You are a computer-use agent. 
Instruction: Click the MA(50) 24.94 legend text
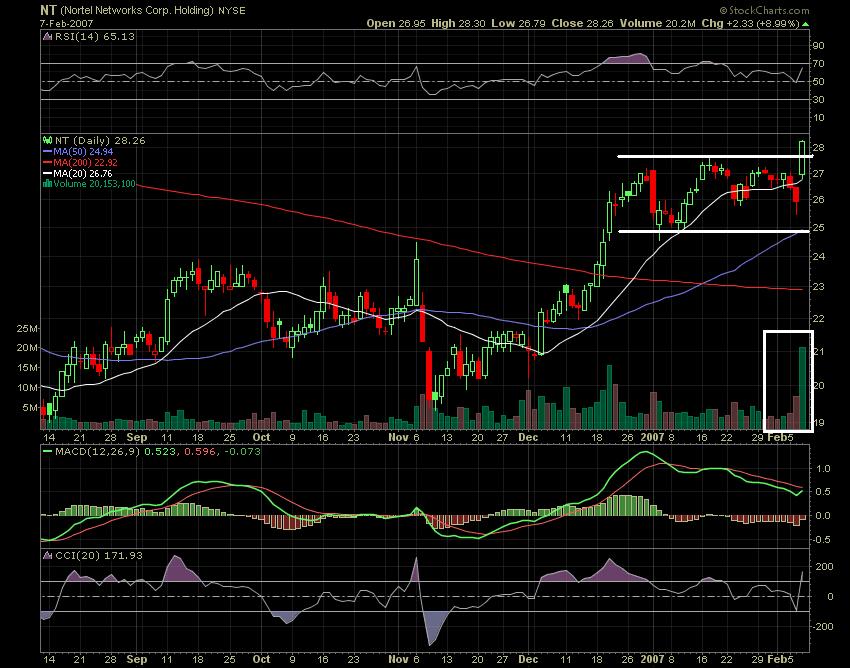(x=83, y=152)
